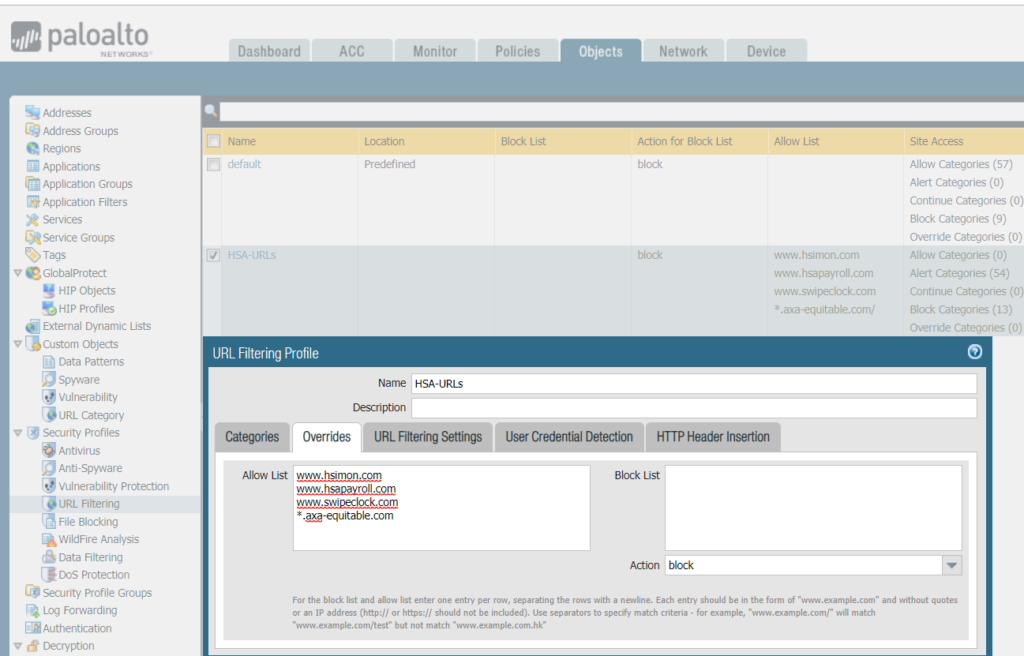Click the search box above the table

click(622, 111)
